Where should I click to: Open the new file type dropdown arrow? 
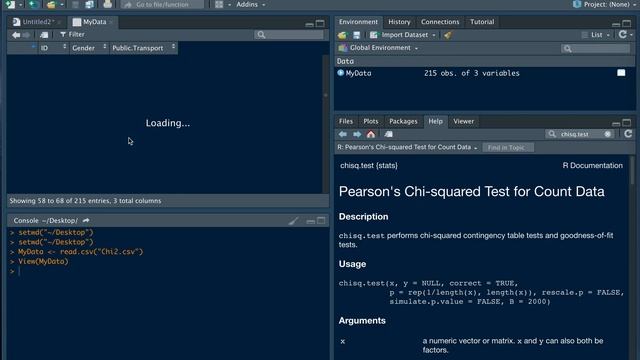[20, 4]
